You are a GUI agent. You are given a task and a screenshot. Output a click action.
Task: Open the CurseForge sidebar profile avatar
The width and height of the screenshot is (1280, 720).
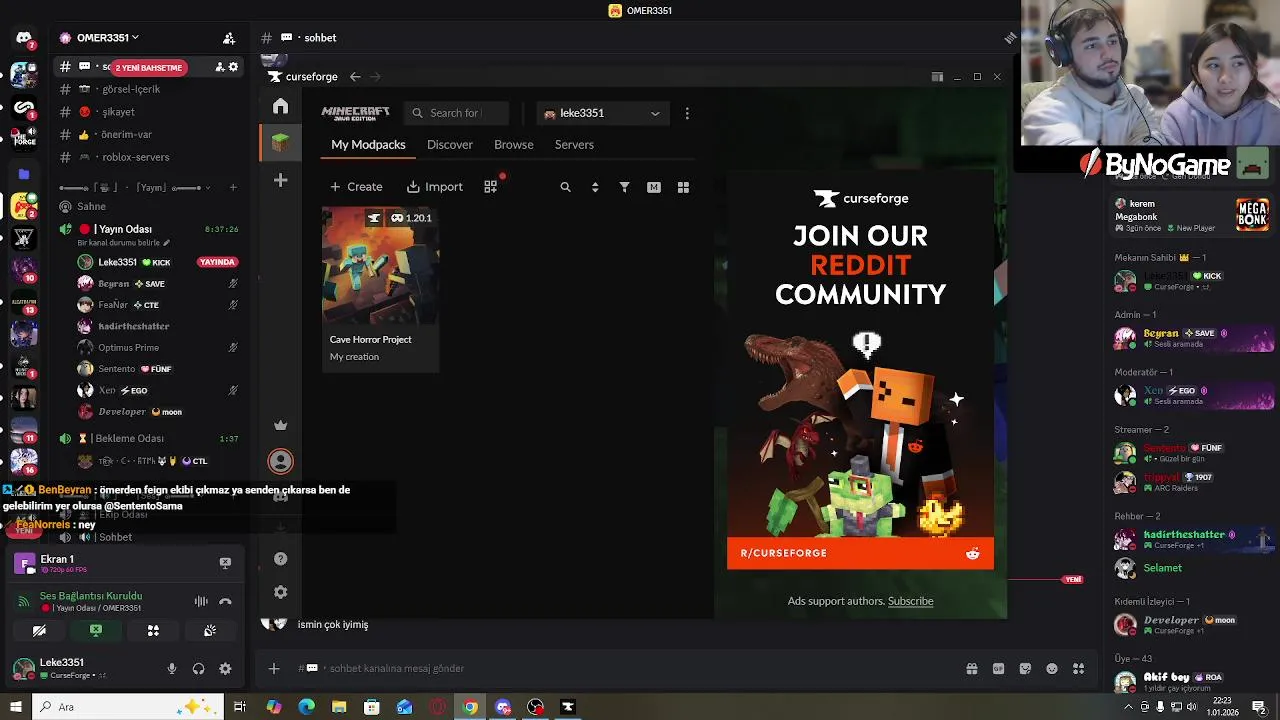[x=281, y=461]
